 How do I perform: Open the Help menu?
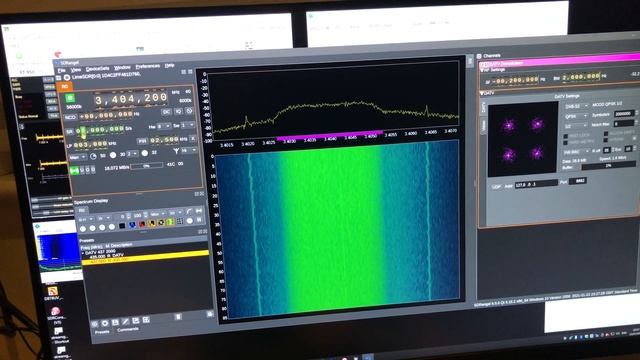click(x=169, y=65)
